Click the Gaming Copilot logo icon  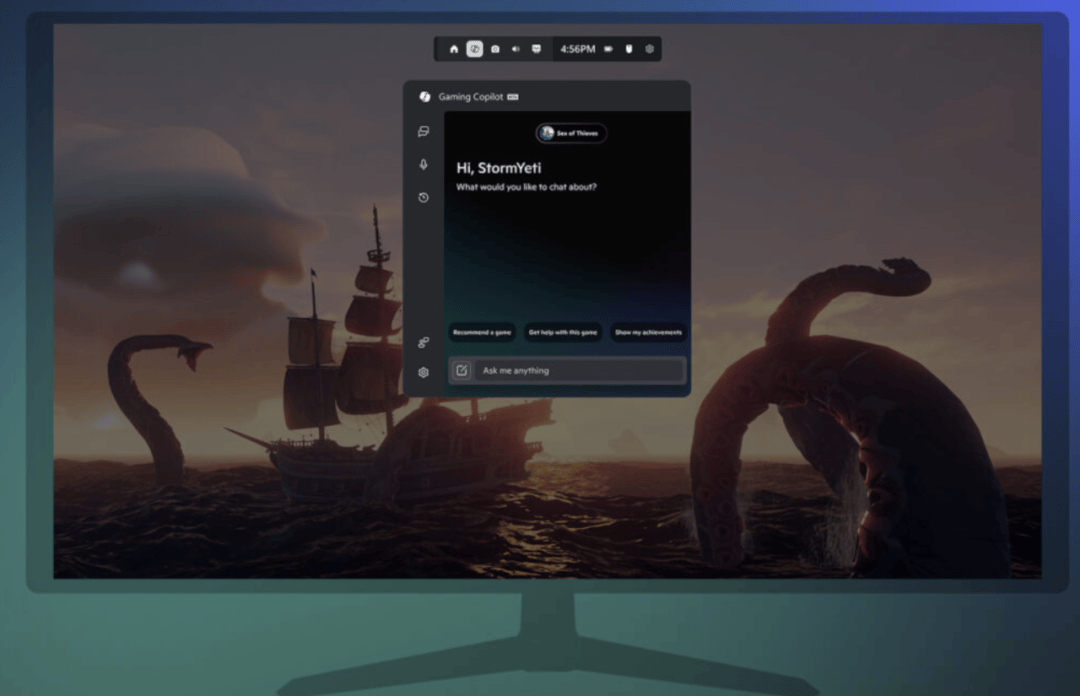coord(424,97)
